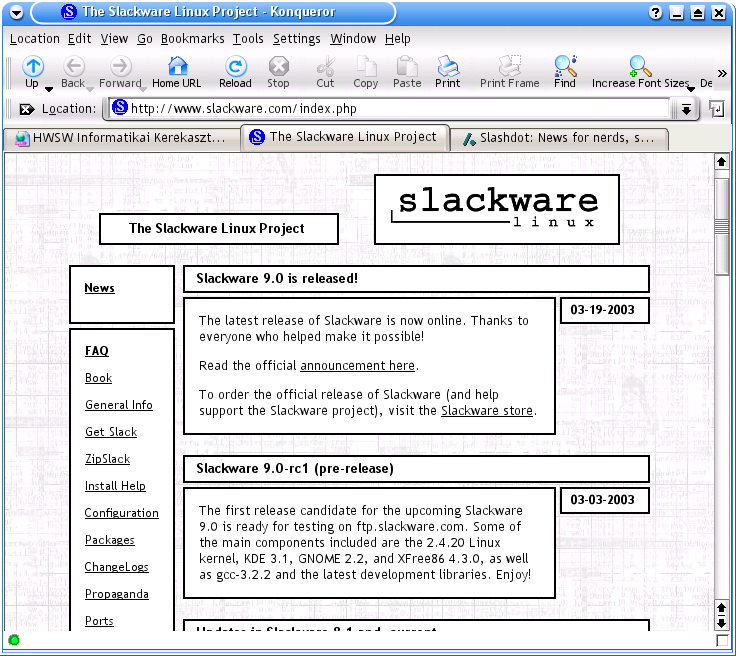The width and height of the screenshot is (736, 656).
Task: Expand the Up button history dropdown arrow
Action: coord(49,89)
